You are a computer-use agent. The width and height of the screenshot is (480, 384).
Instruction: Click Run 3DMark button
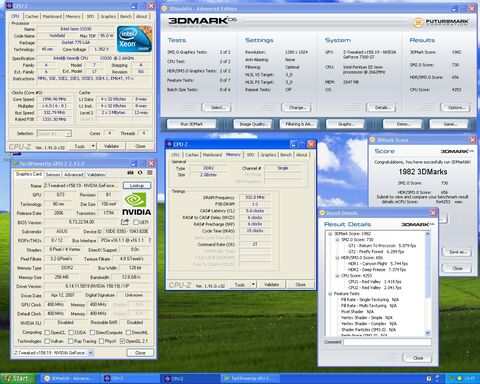pyautogui.click(x=191, y=124)
